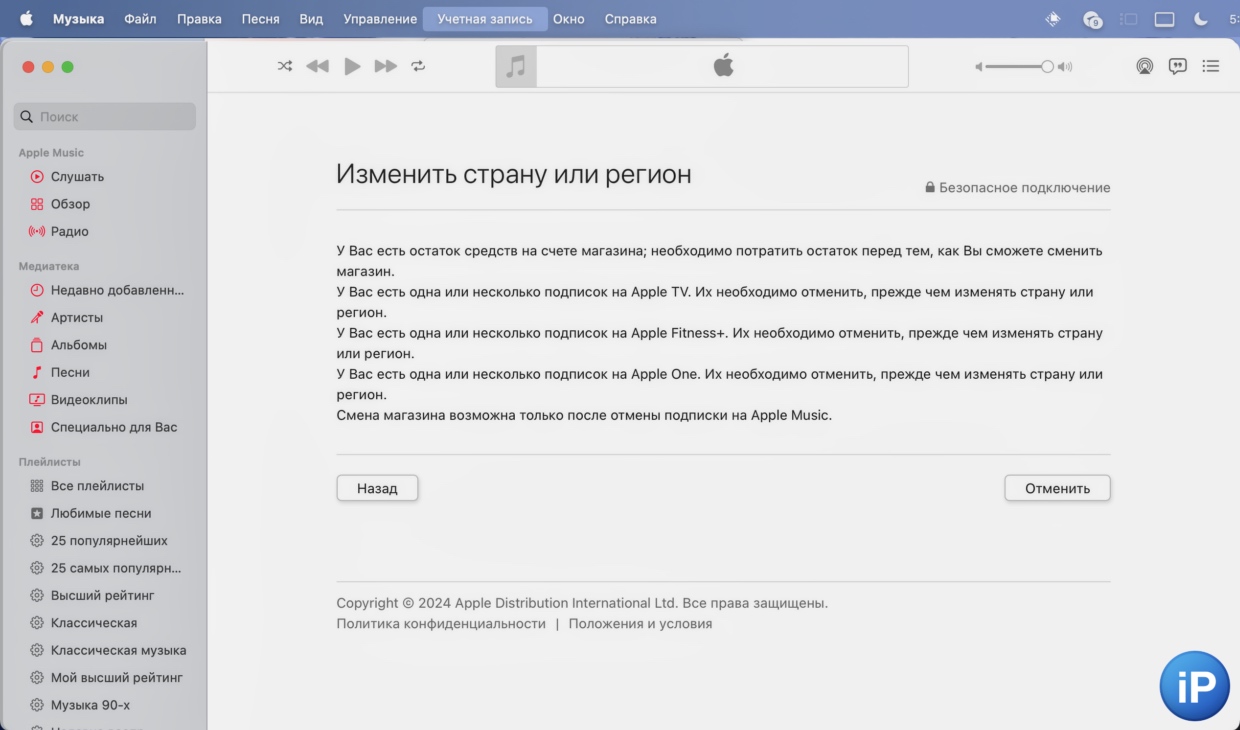Click the Apple logo in the now playing display
The width and height of the screenshot is (1240, 730).
(723, 66)
